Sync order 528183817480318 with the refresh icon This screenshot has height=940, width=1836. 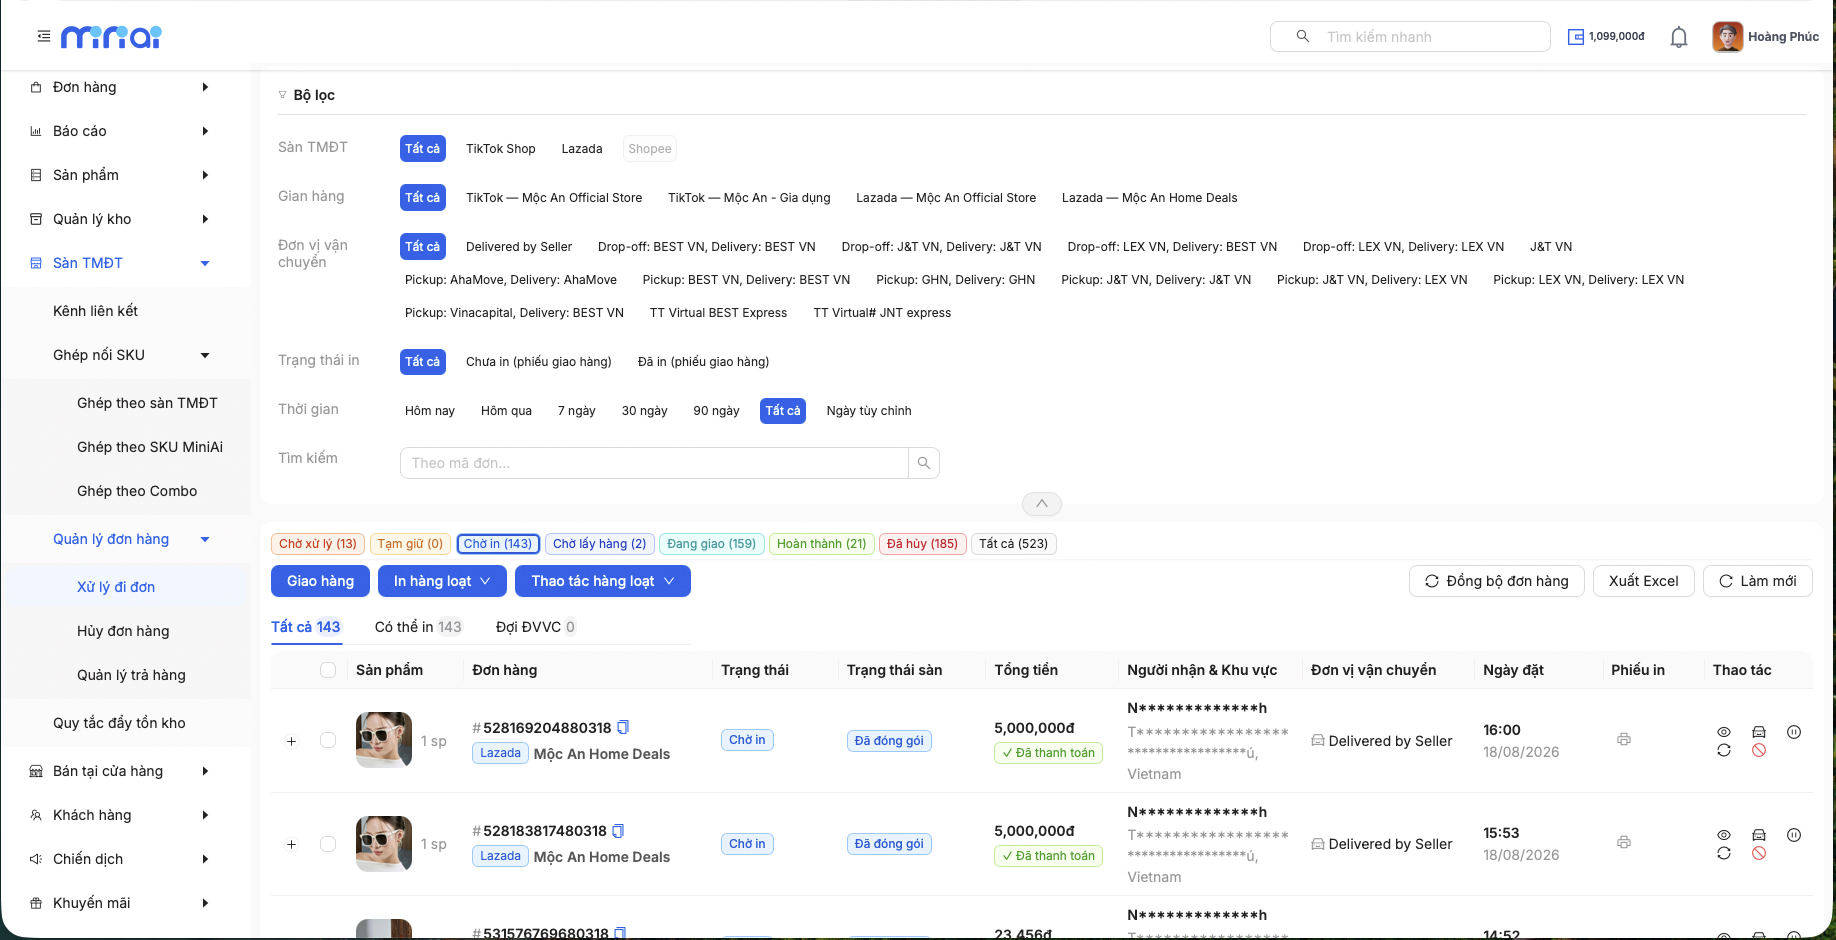[1724, 853]
